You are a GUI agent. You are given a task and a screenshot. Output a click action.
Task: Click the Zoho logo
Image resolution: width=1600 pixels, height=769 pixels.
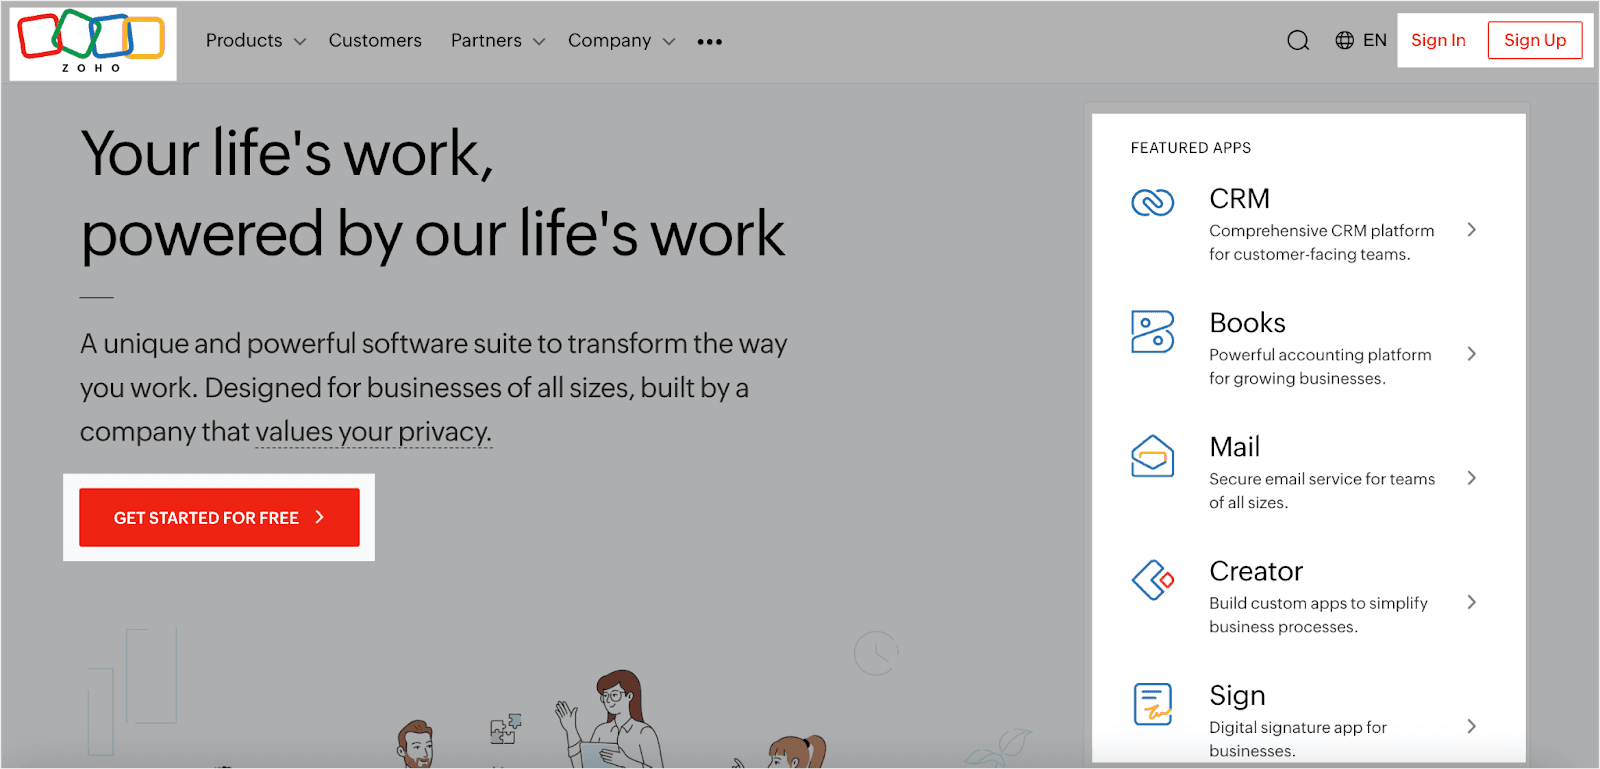coord(92,42)
